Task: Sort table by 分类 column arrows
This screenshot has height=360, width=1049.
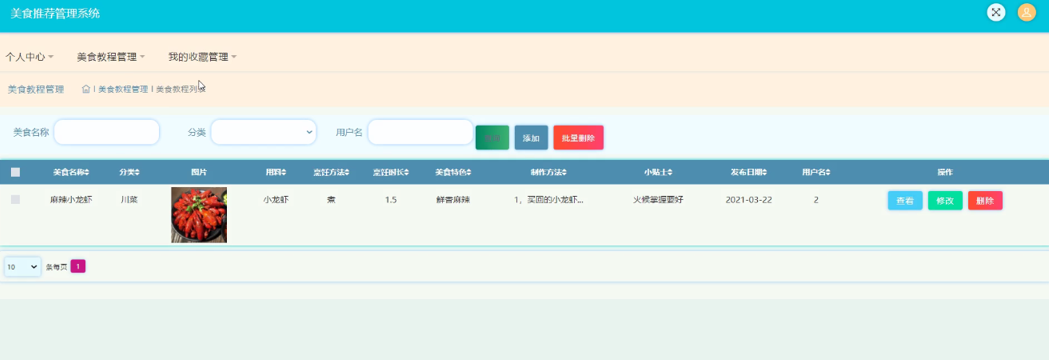Action: coord(137,173)
